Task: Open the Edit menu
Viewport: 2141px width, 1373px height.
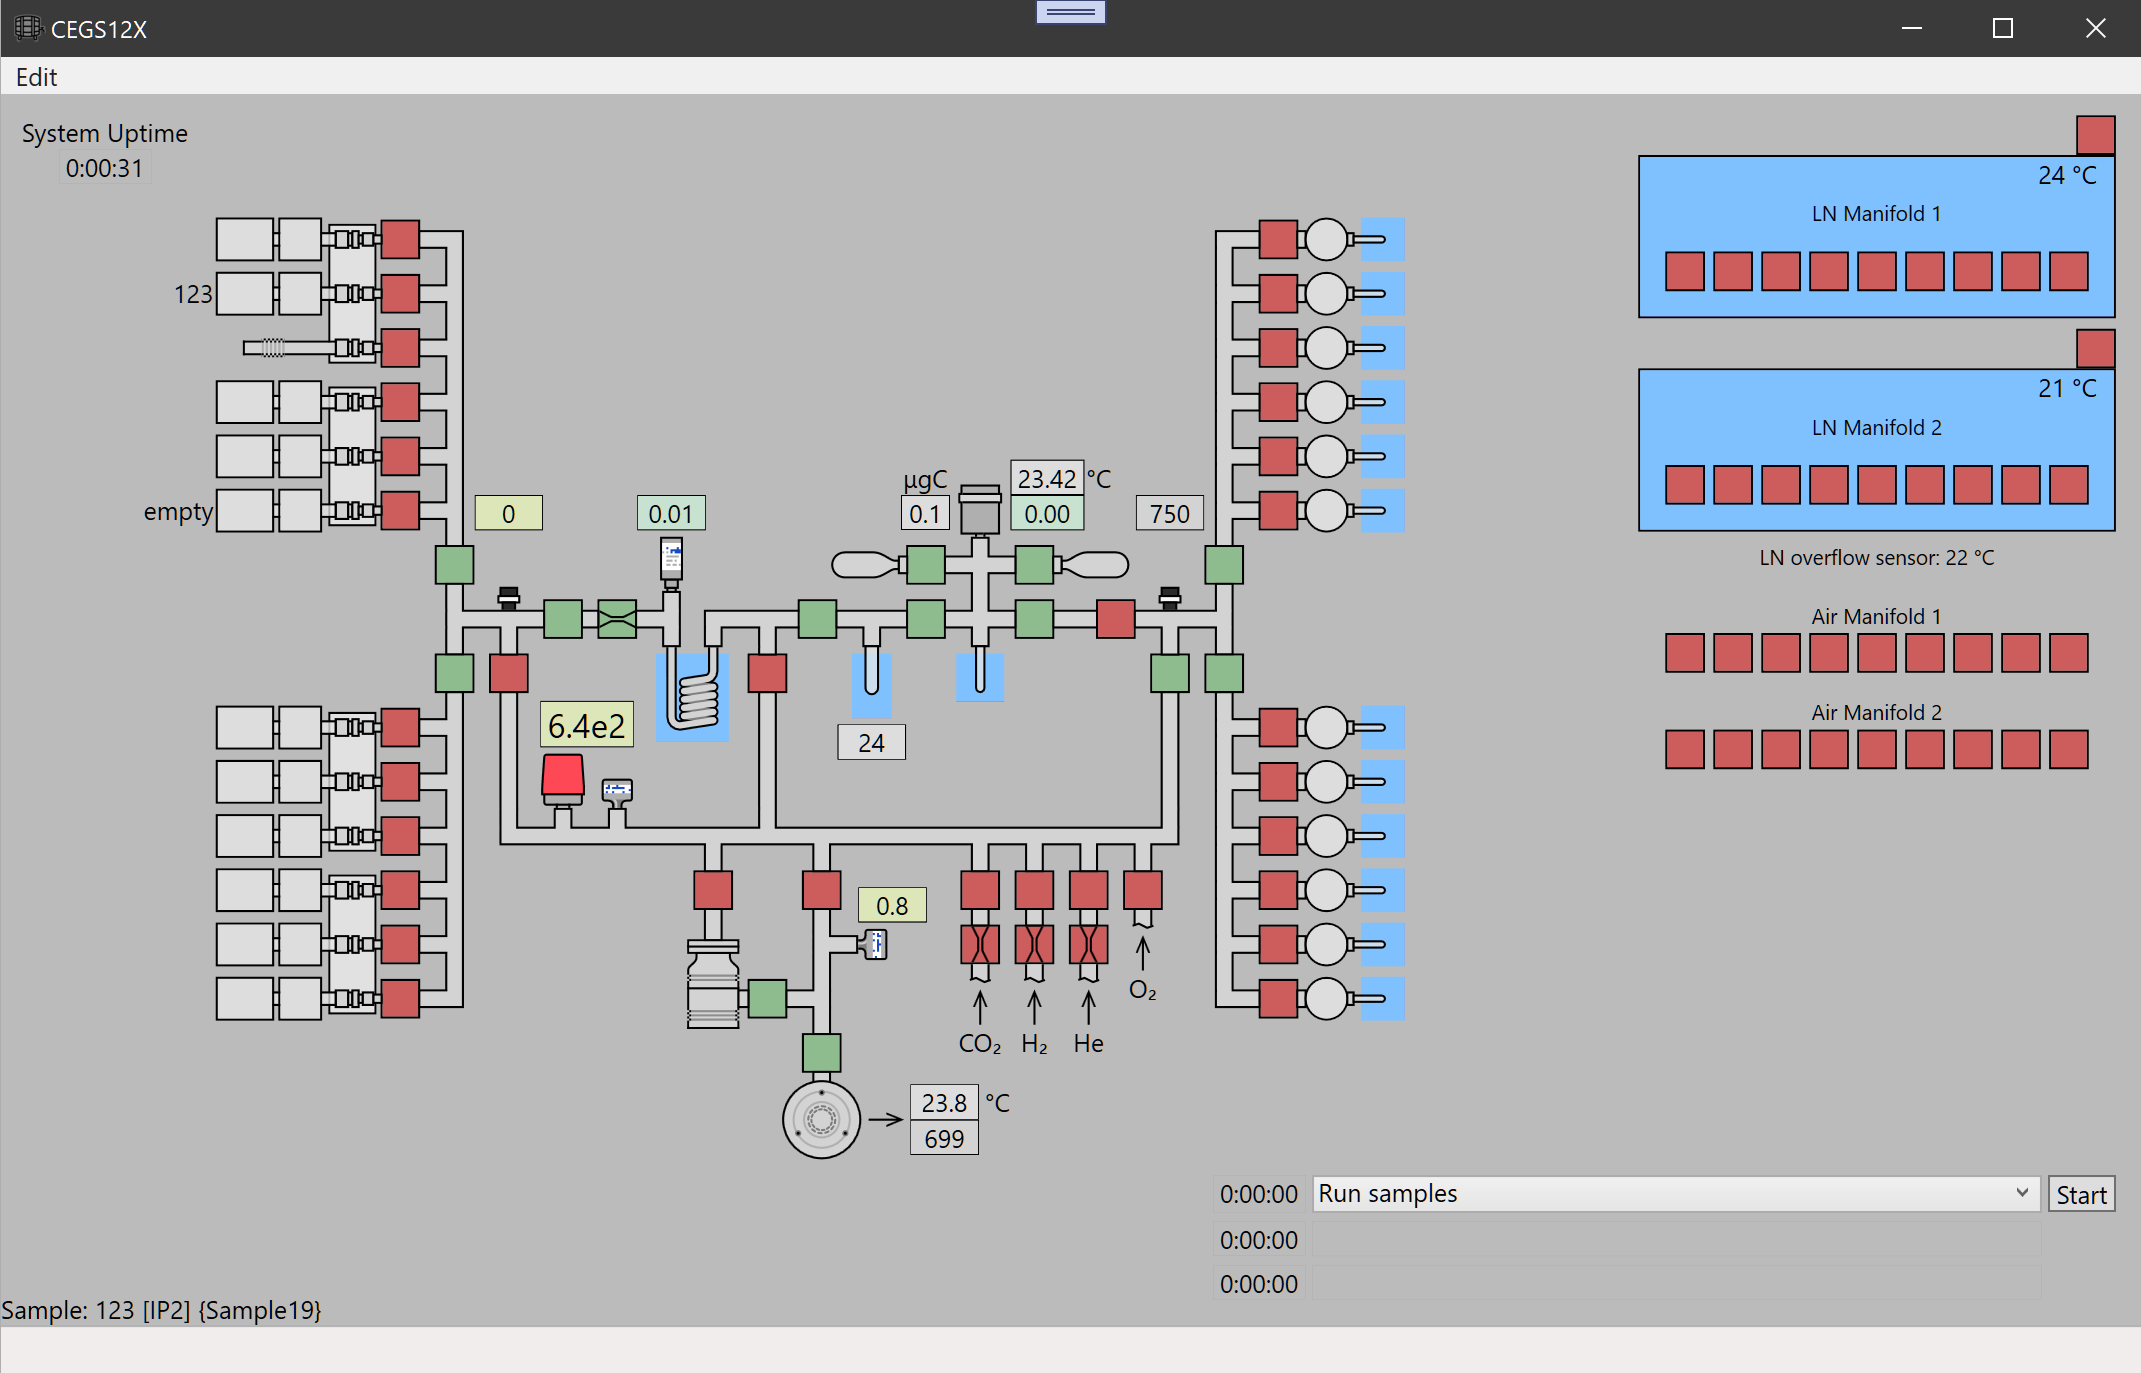Action: point(36,77)
